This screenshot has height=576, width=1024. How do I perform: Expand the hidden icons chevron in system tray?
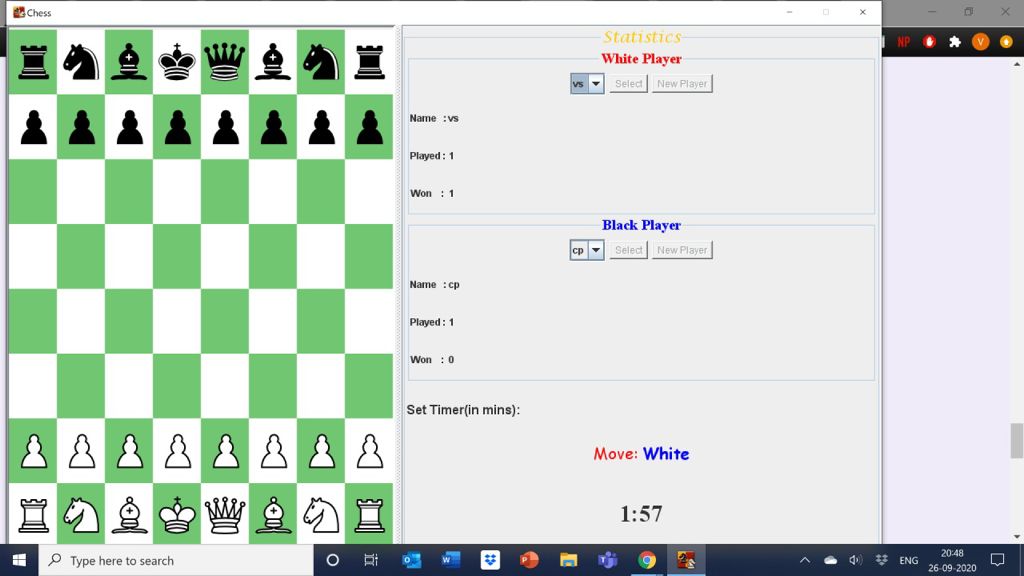[803, 560]
